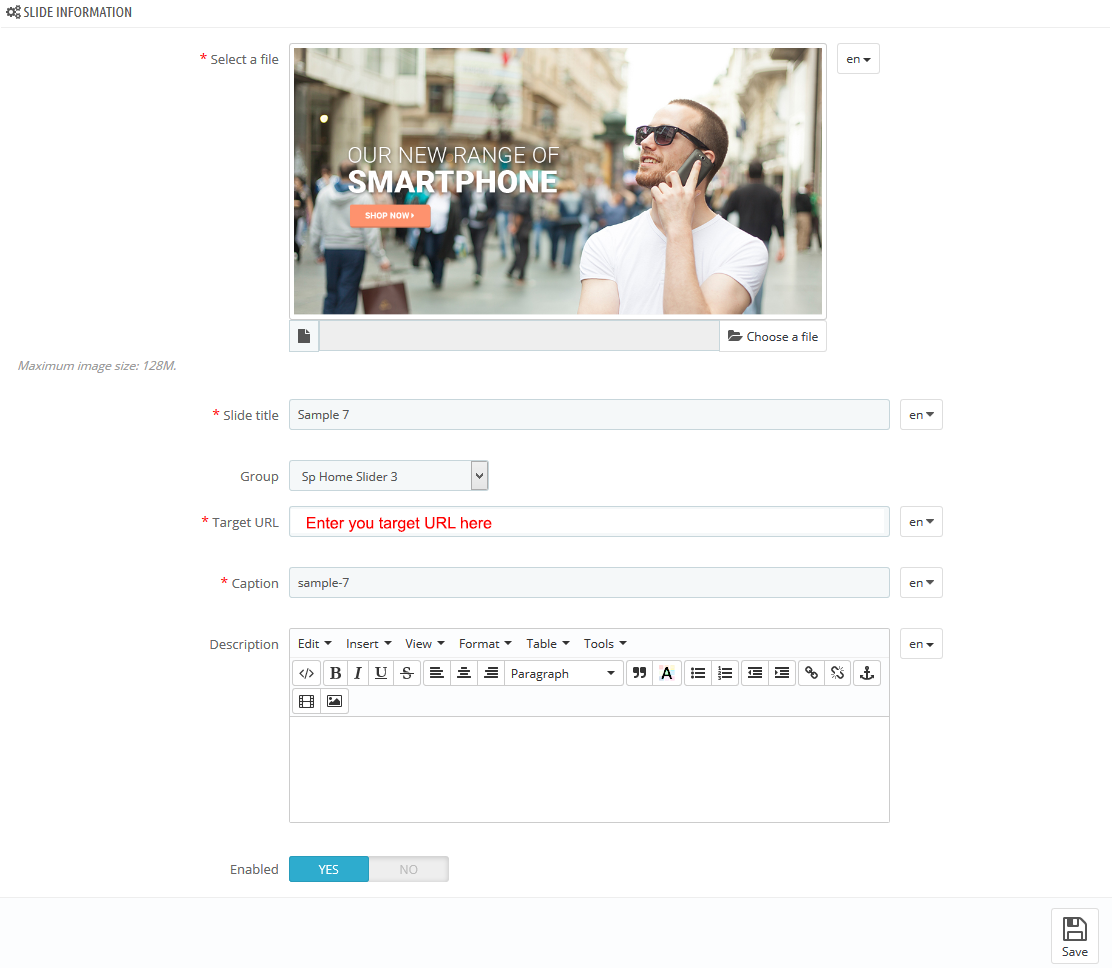Toggle underline formatting
This screenshot has height=968, width=1112.
tap(381, 674)
